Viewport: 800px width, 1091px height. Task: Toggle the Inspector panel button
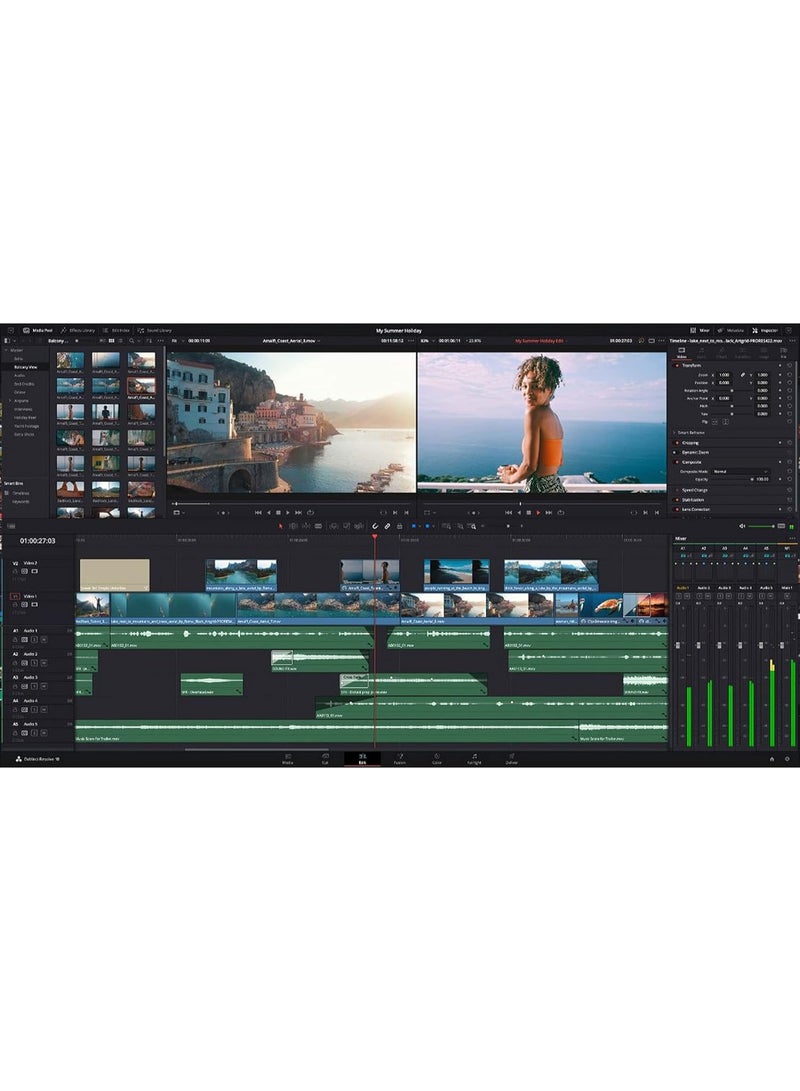[x=765, y=331]
